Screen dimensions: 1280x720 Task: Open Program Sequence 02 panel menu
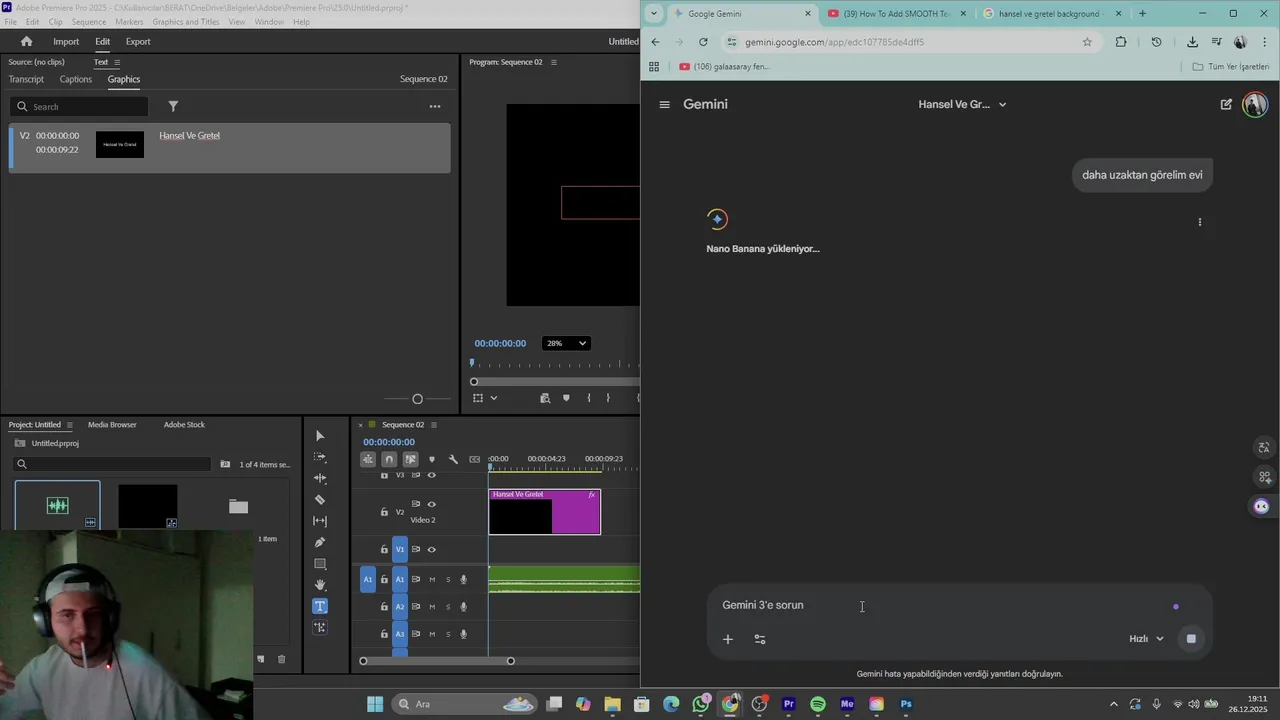click(554, 62)
